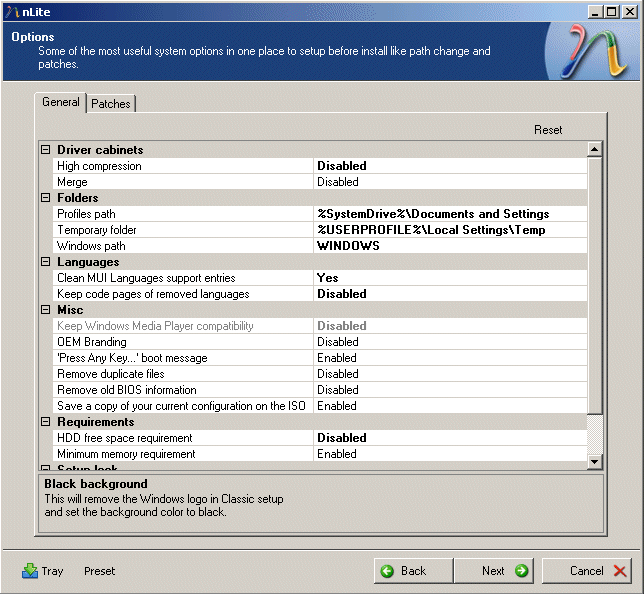Viewport: 644px width, 594px height.
Task: Change 'Press Any Key...' boot message value
Action: click(450, 358)
